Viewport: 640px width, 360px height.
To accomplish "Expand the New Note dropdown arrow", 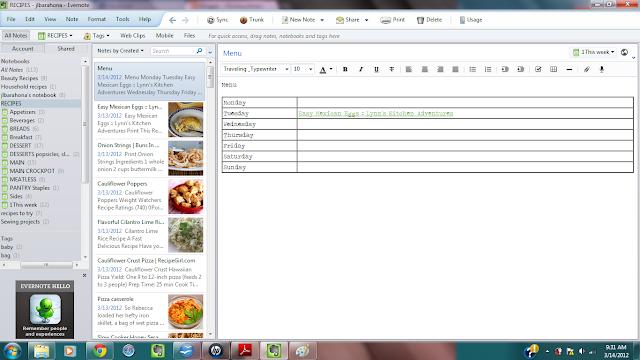I will (x=322, y=20).
